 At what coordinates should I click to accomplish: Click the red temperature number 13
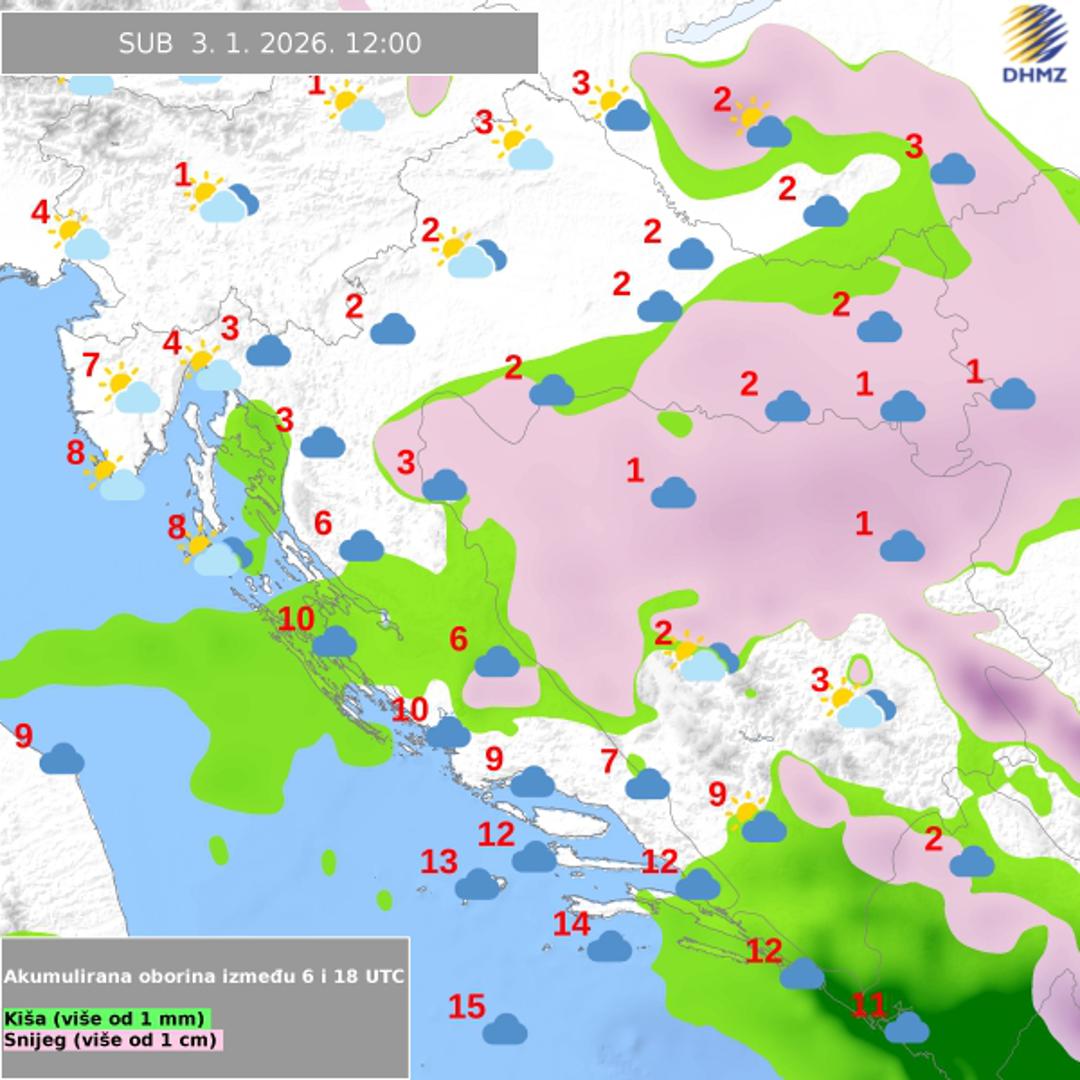(438, 861)
